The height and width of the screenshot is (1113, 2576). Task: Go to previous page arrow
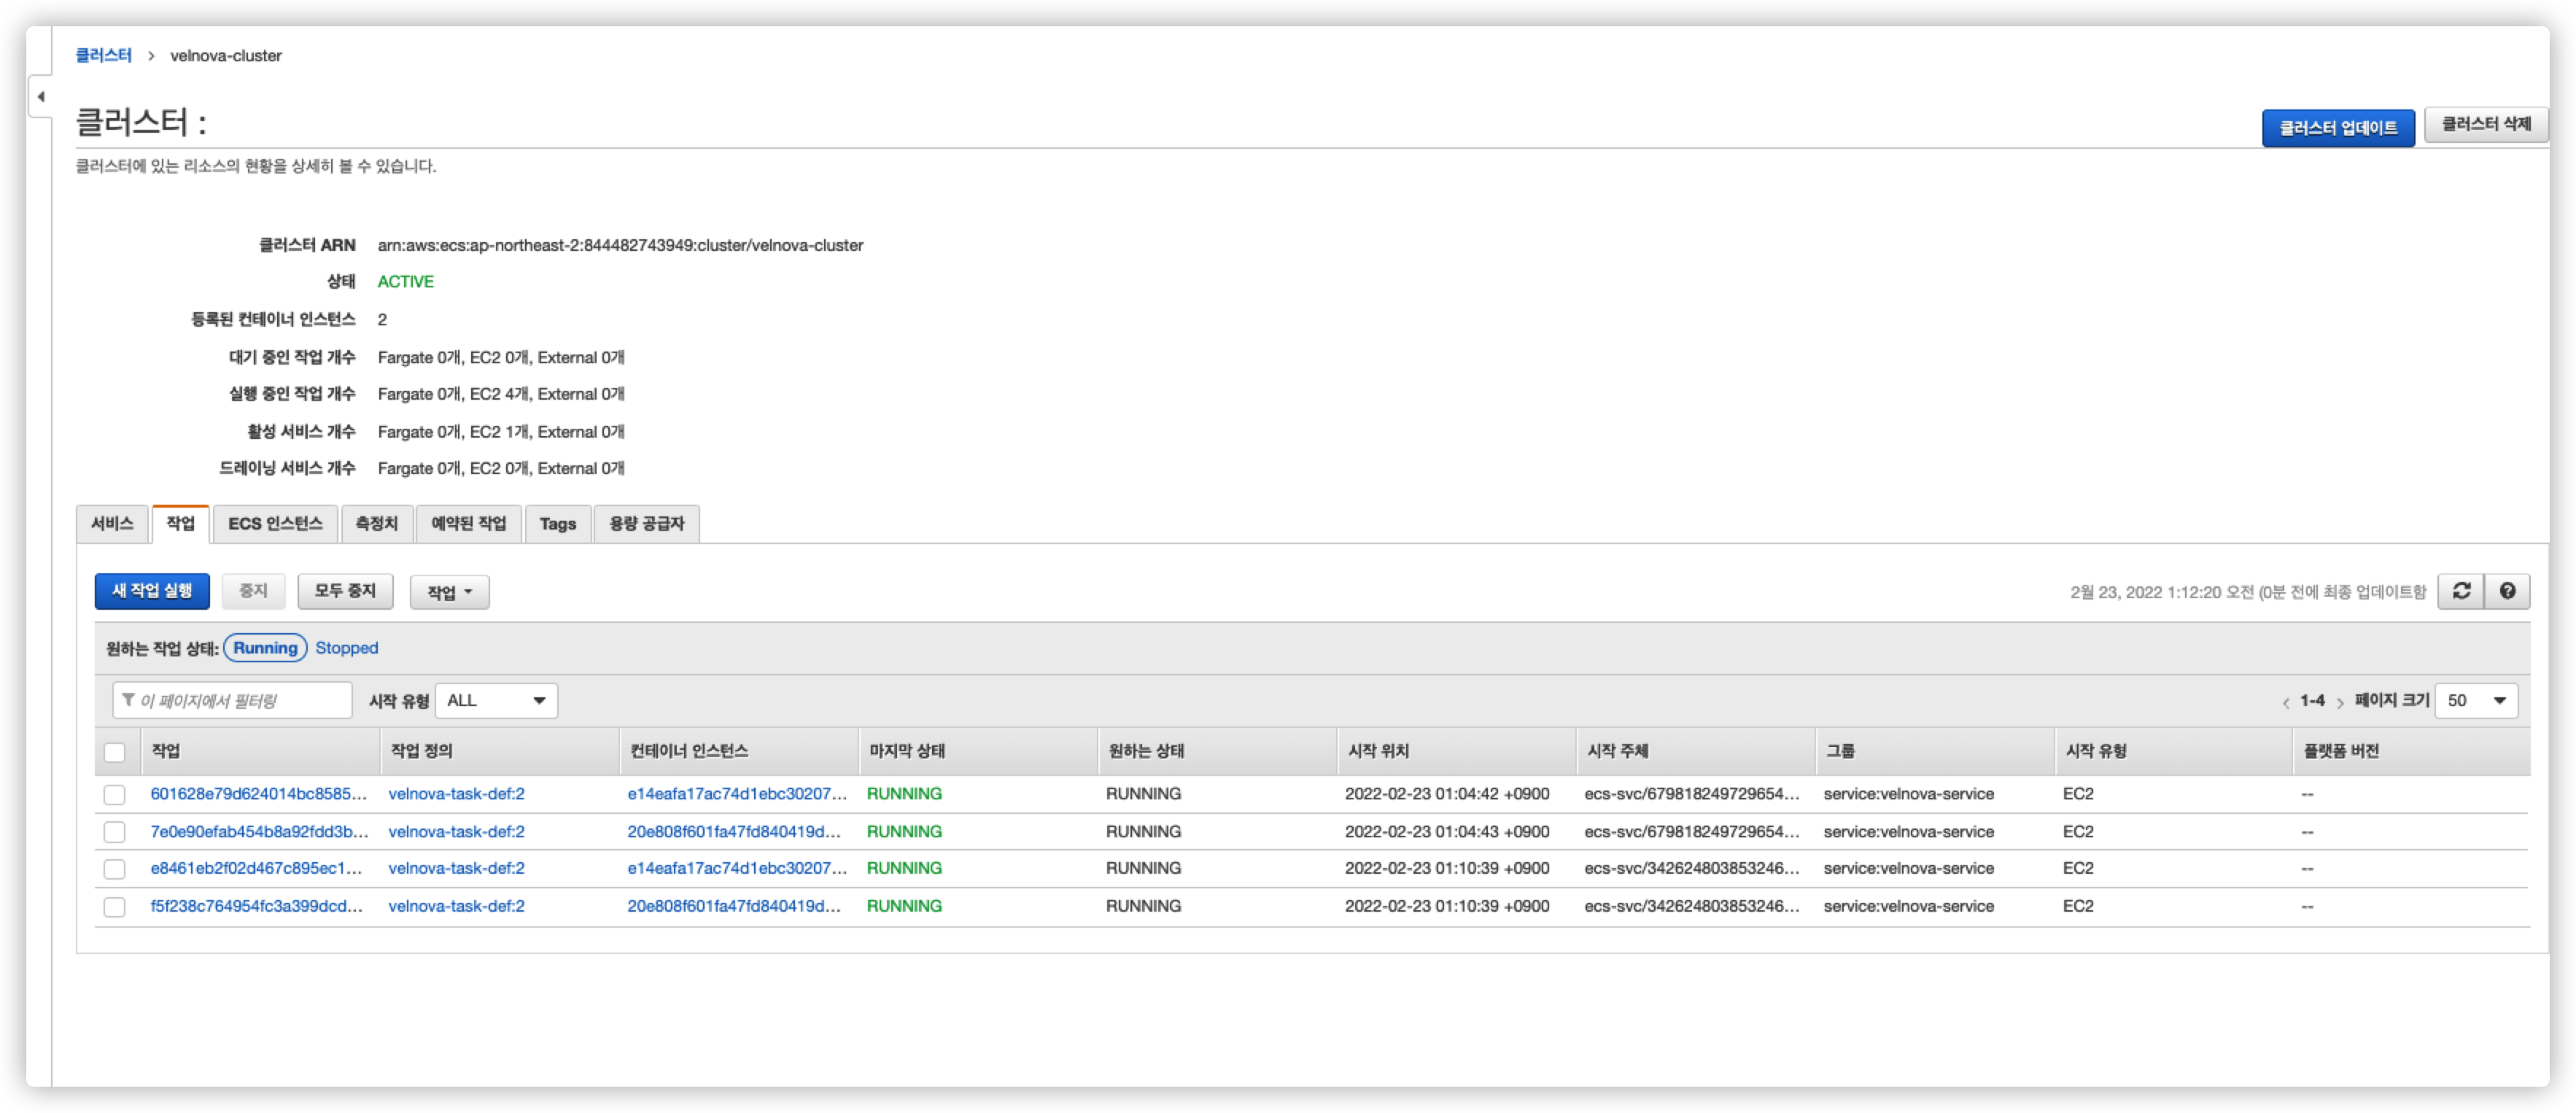click(x=2286, y=702)
